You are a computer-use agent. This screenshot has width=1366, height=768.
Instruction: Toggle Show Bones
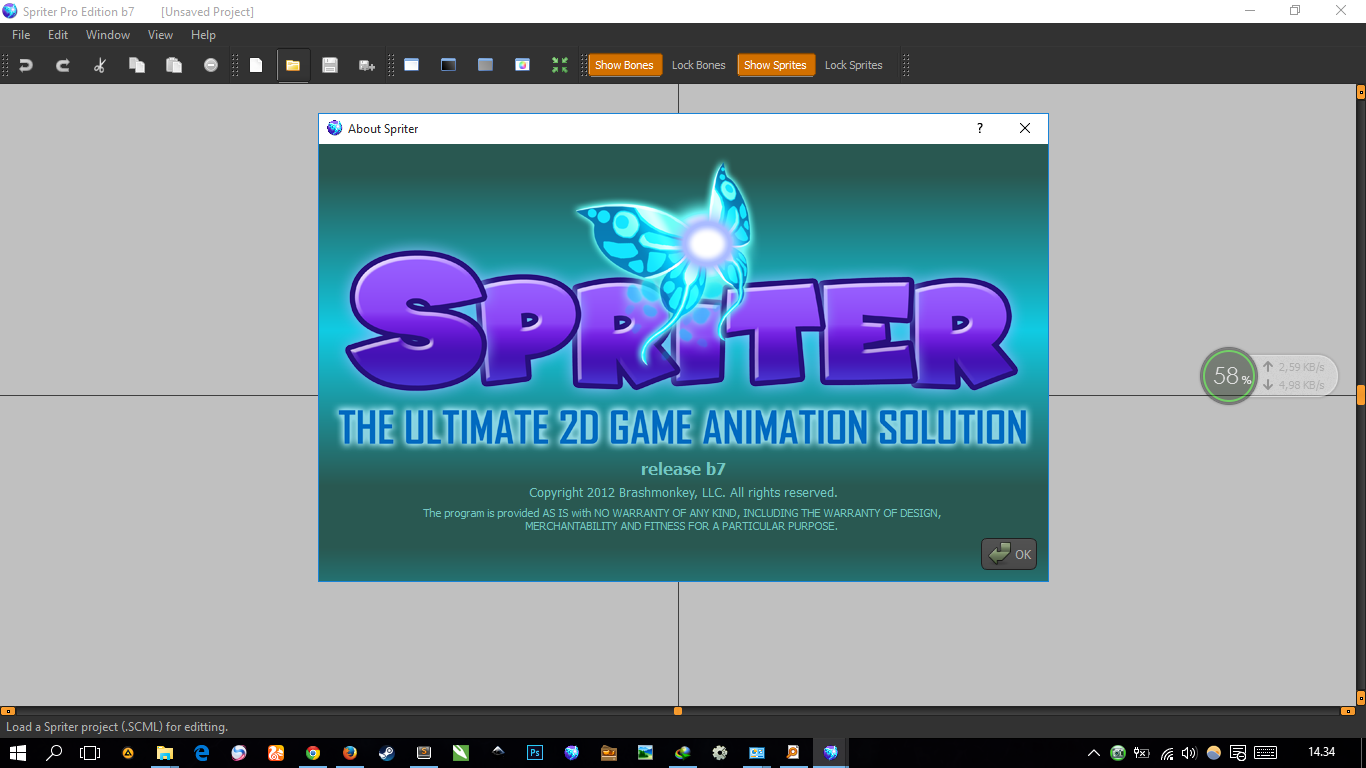point(625,64)
